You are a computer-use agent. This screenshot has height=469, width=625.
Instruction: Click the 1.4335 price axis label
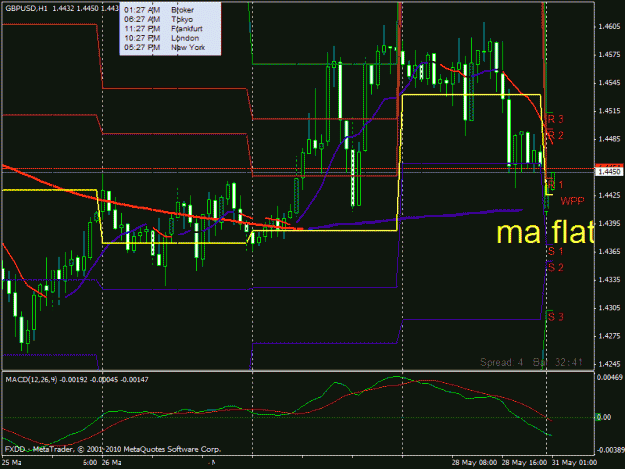[609, 280]
